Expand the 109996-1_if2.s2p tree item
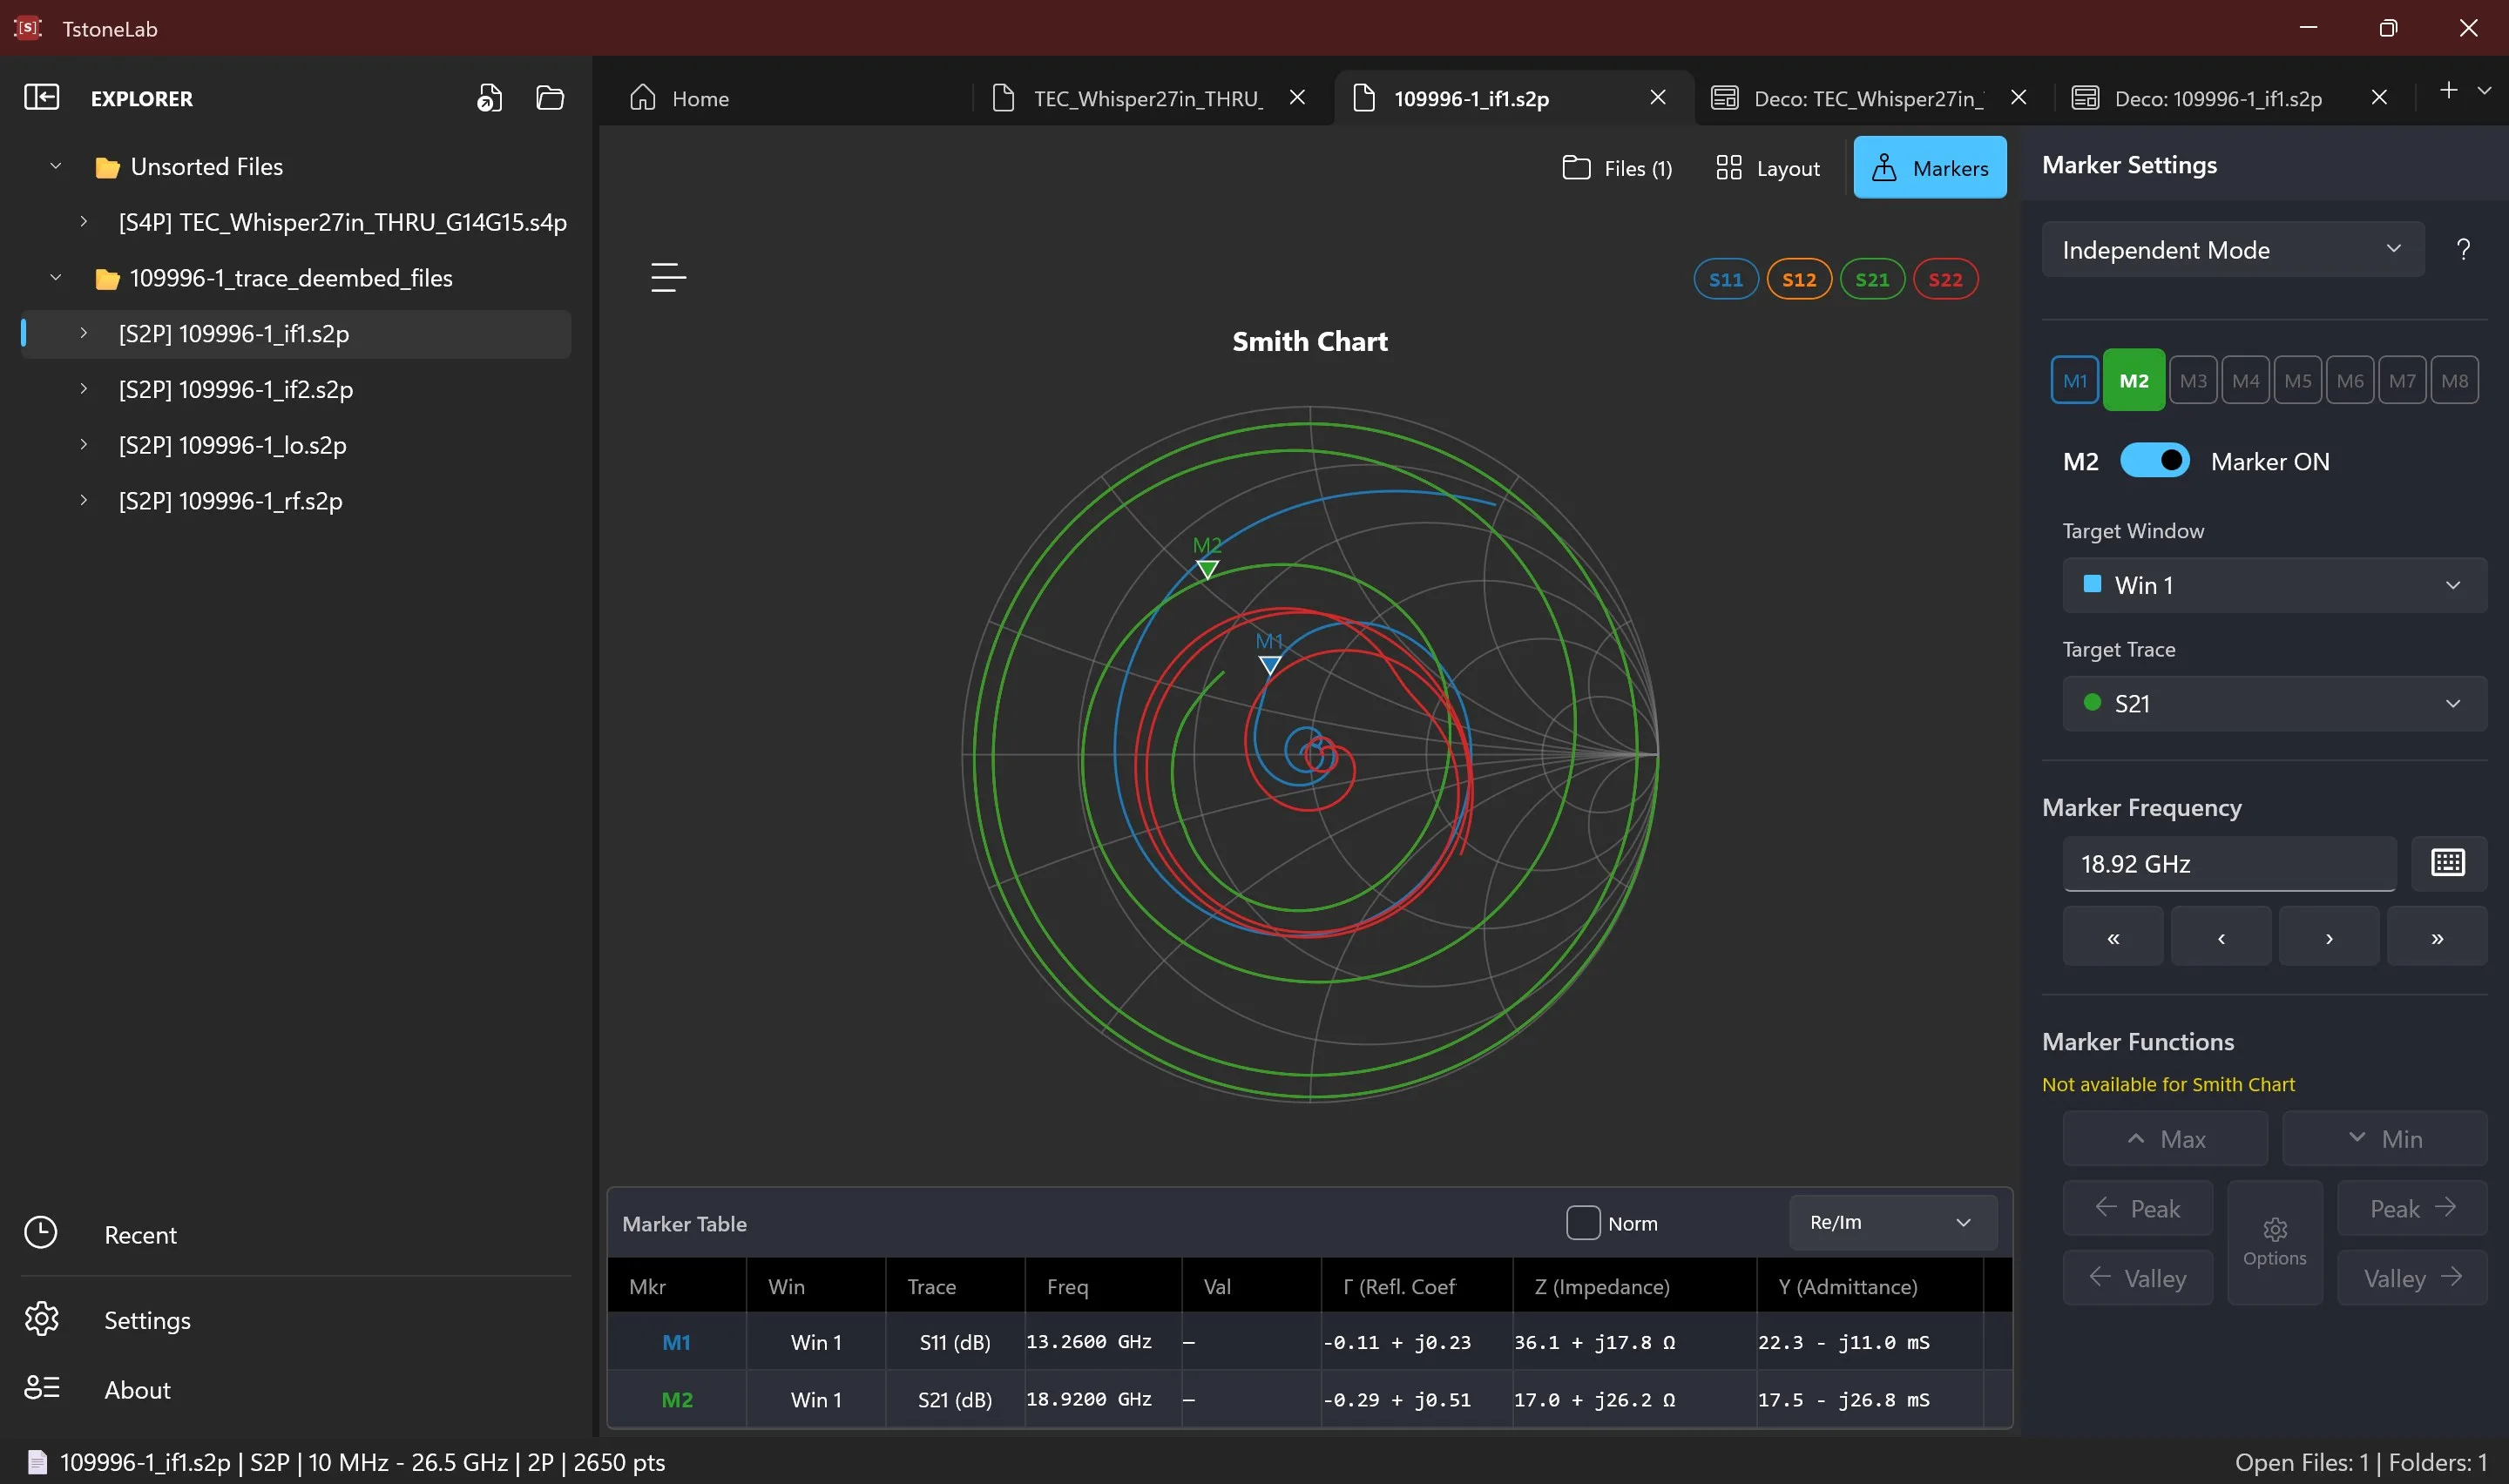This screenshot has height=1484, width=2509. click(84, 388)
